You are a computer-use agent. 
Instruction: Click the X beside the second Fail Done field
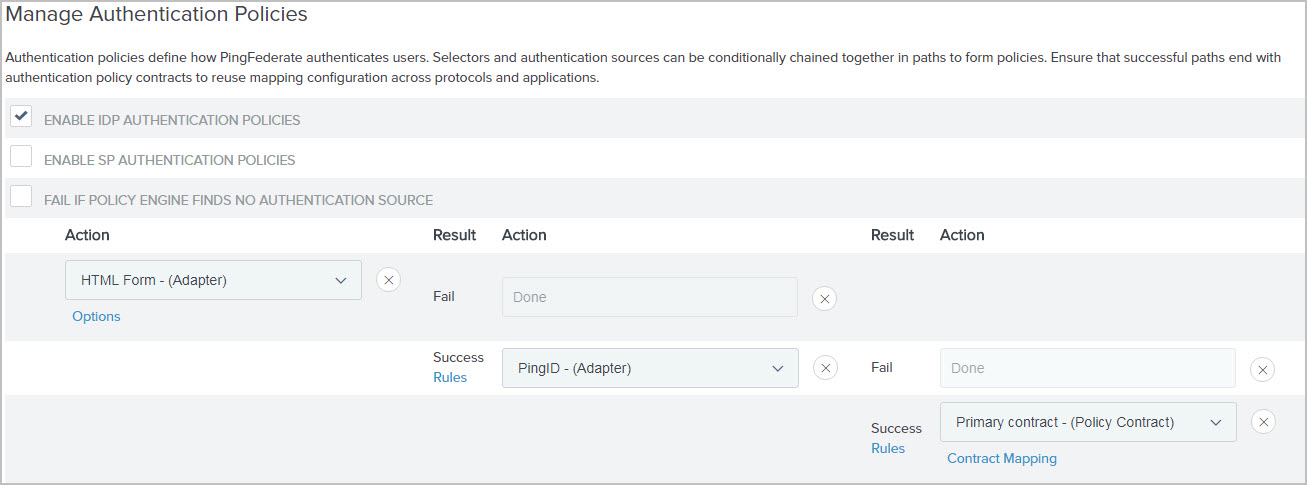[1263, 369]
